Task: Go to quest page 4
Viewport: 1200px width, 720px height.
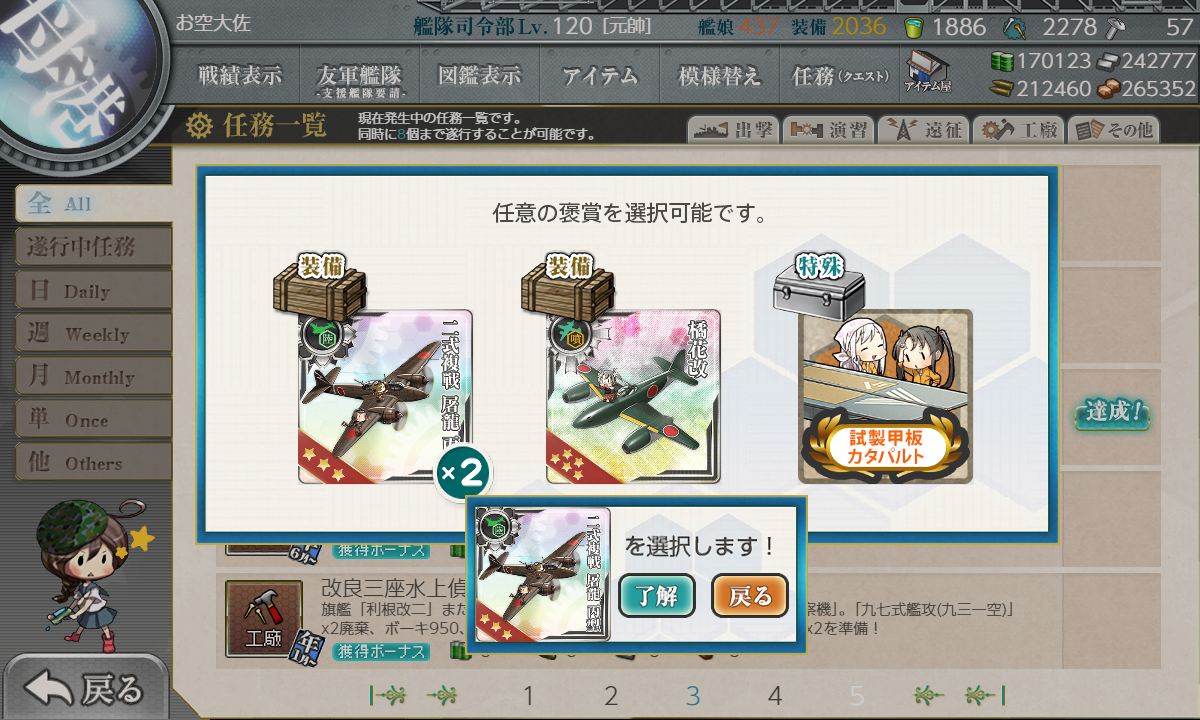Action: click(774, 696)
